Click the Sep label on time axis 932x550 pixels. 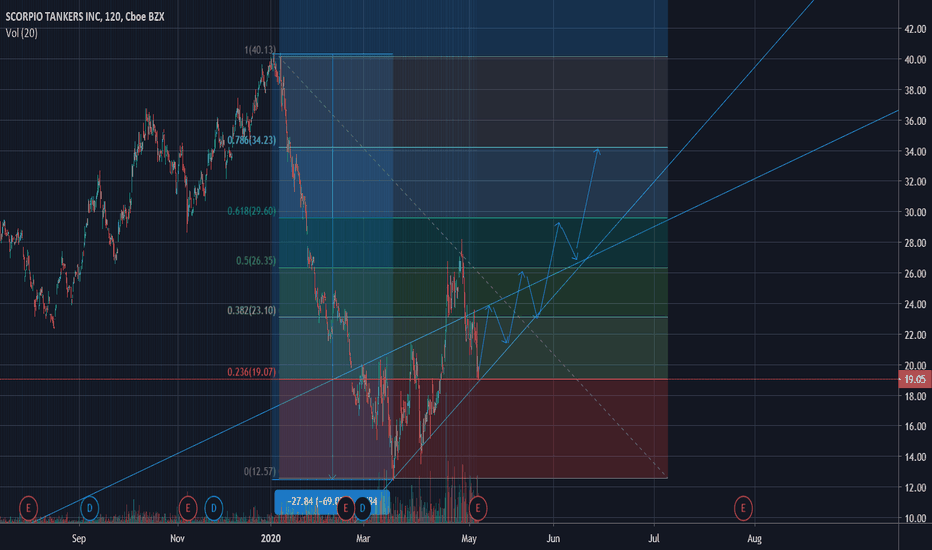coord(79,538)
